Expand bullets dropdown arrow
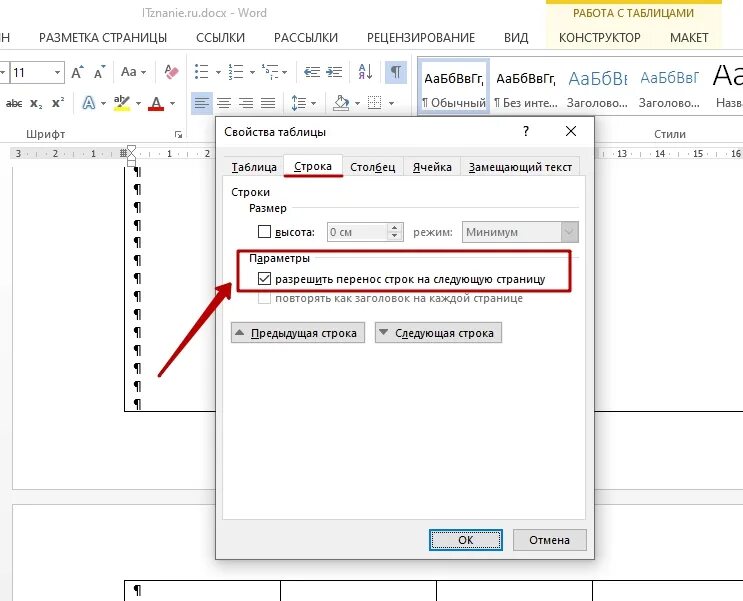Viewport: 743px width, 601px height. 218,73
